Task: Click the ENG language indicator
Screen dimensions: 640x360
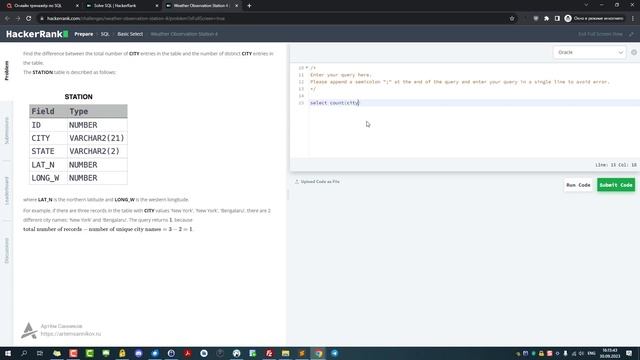Action: 591,353
